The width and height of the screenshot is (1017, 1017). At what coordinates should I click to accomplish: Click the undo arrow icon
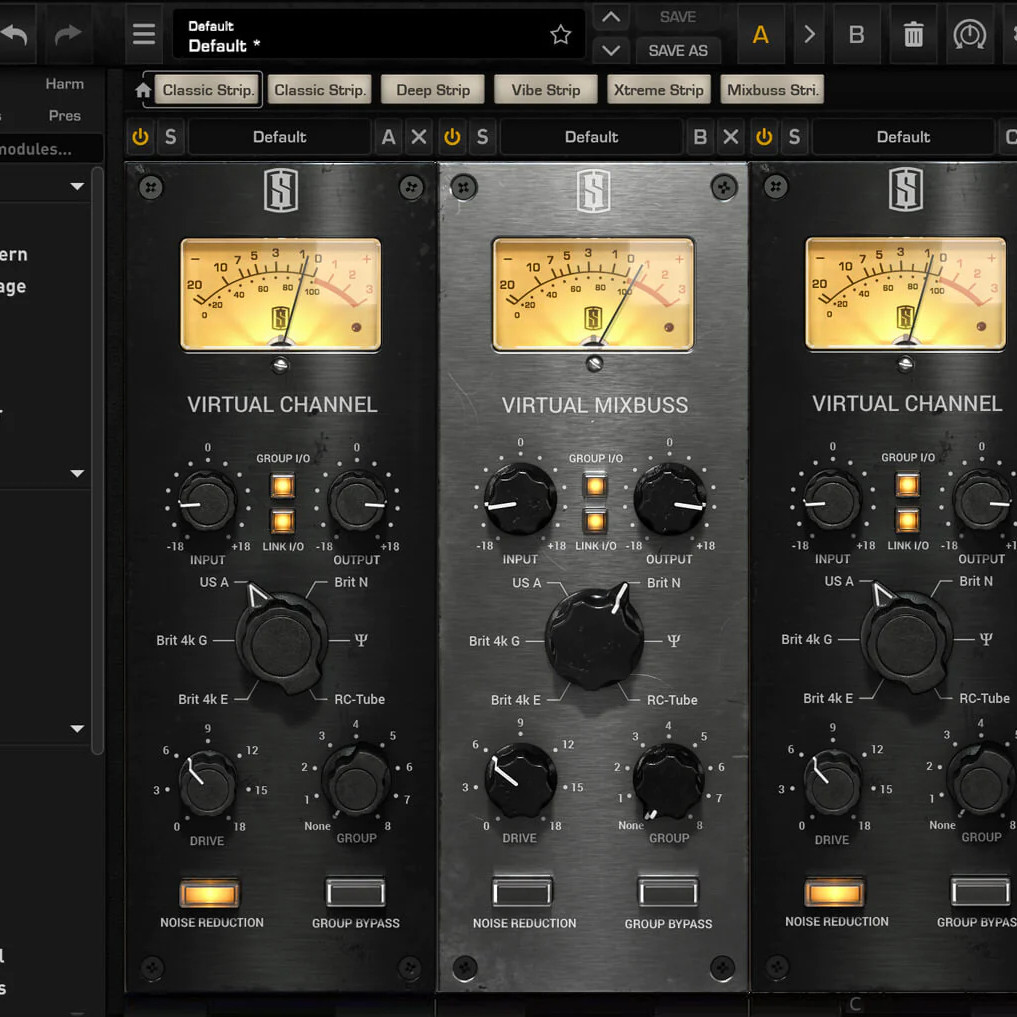[x=15, y=35]
